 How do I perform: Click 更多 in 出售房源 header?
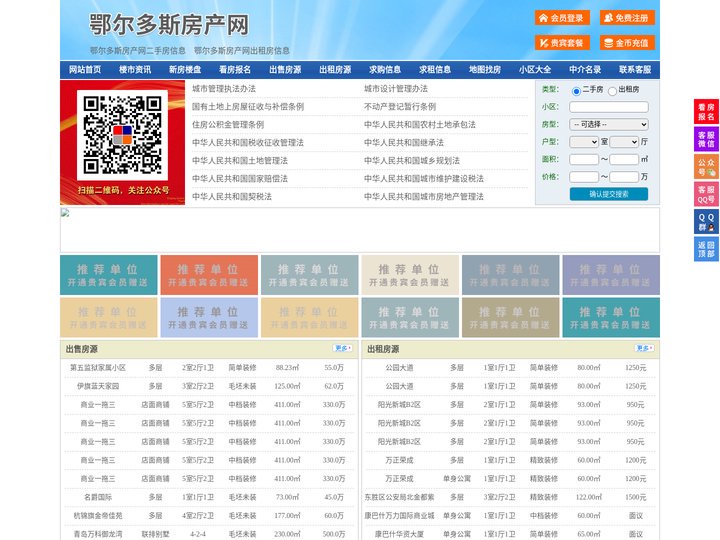point(343,349)
